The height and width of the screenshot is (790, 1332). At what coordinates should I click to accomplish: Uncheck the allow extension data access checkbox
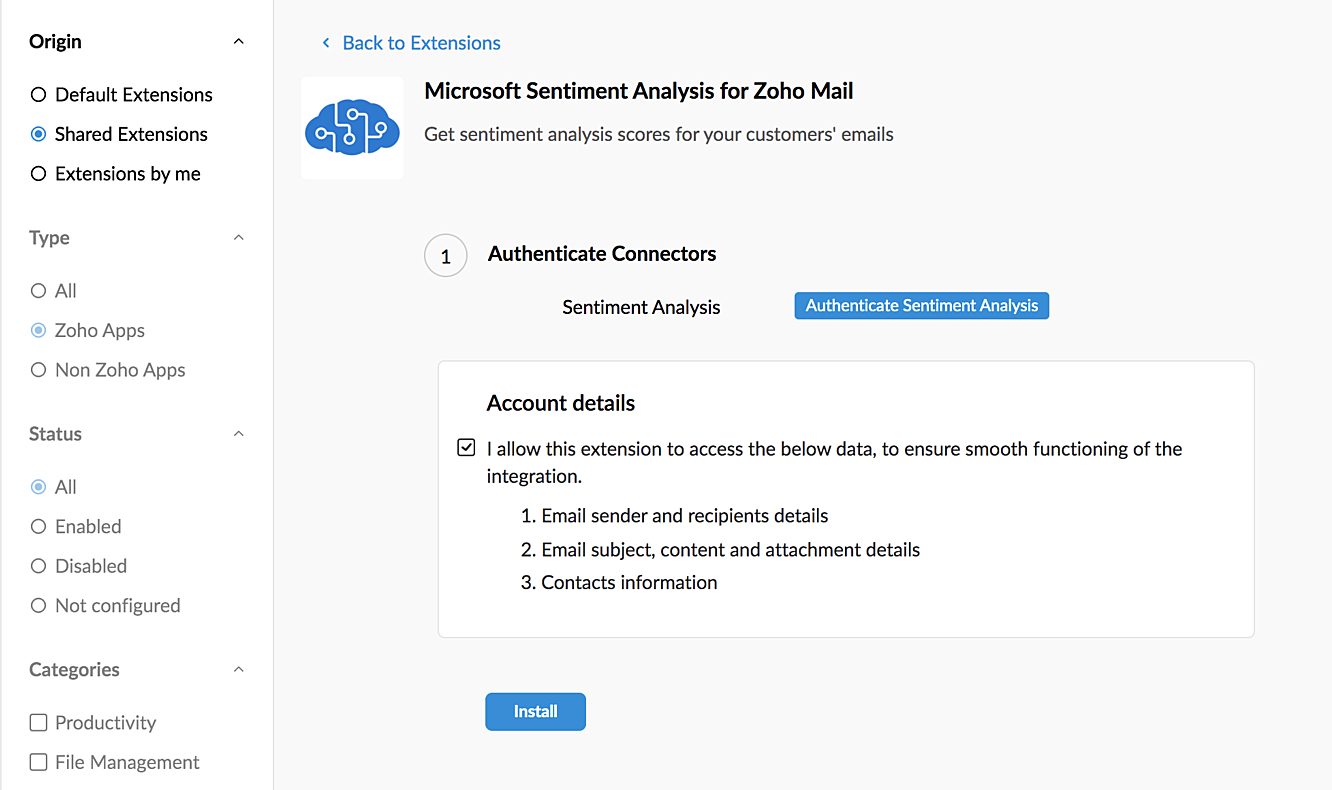466,448
